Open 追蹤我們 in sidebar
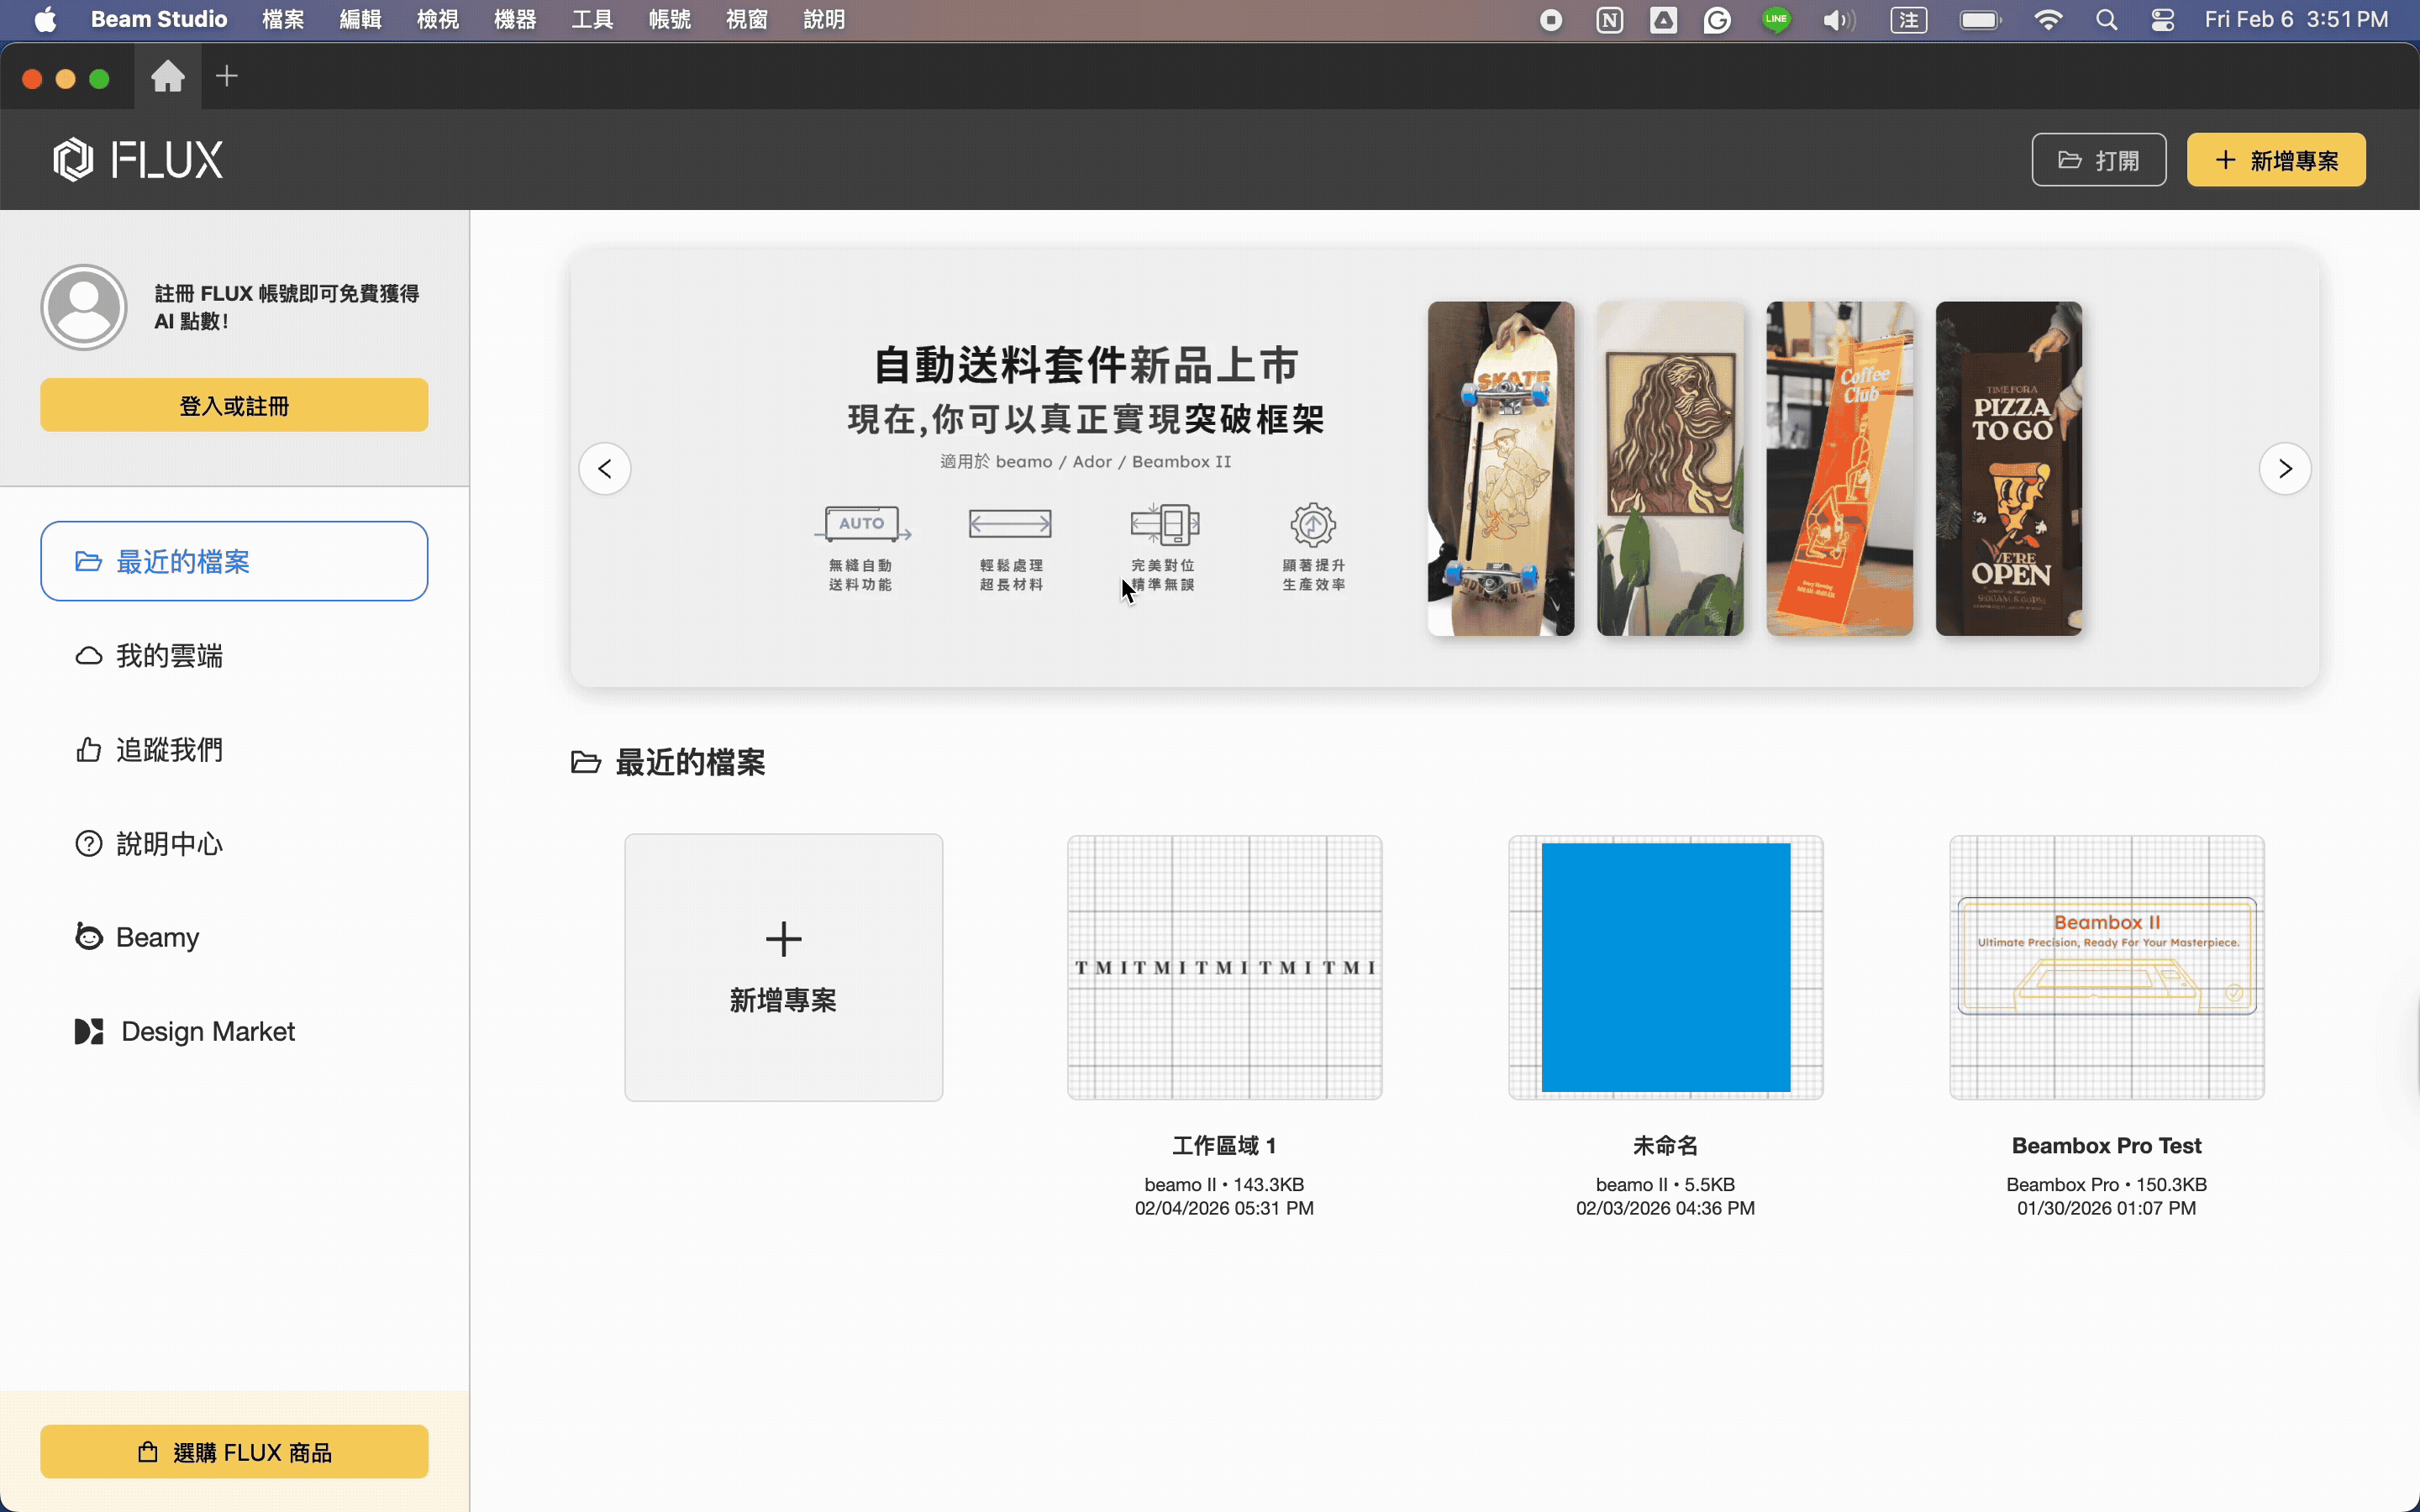The width and height of the screenshot is (2420, 1512). coord(234,749)
